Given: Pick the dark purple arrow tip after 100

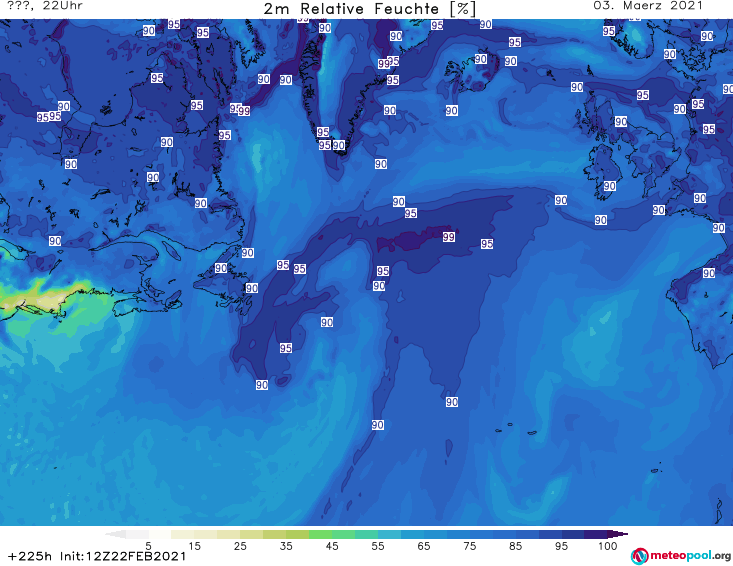Looking at the screenshot, I should [x=618, y=534].
